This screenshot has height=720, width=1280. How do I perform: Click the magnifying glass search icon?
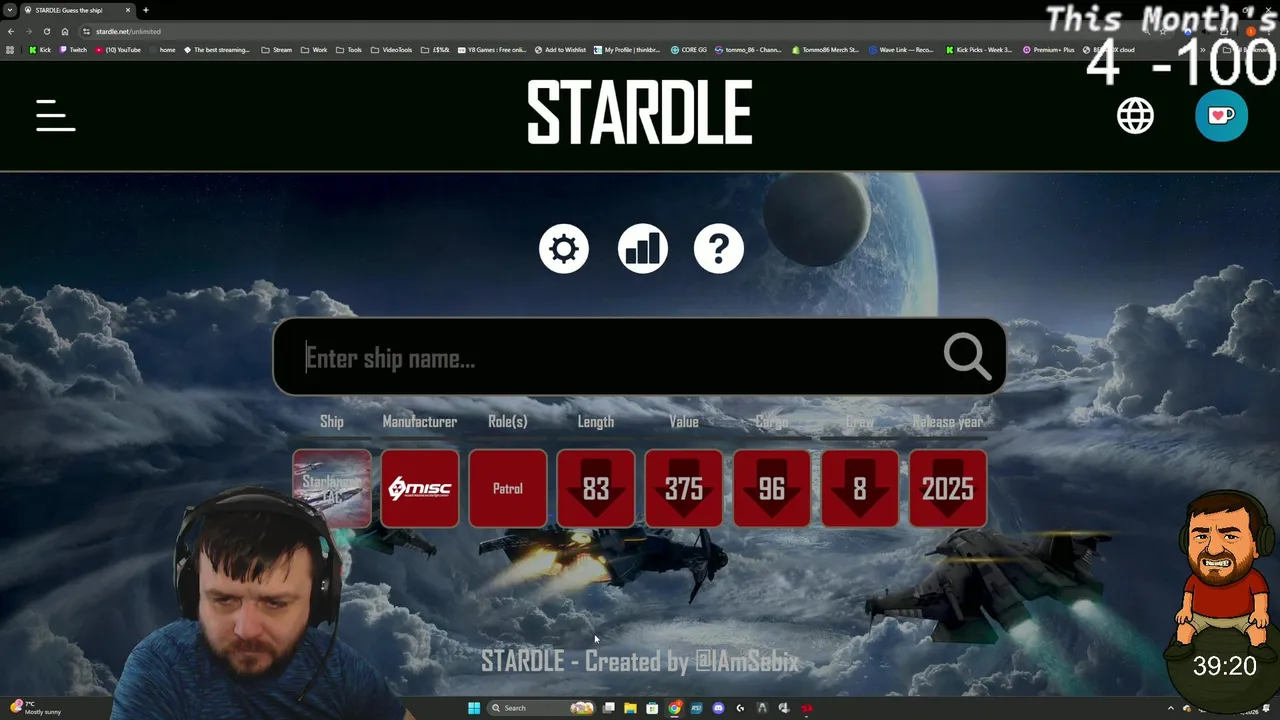pos(967,356)
